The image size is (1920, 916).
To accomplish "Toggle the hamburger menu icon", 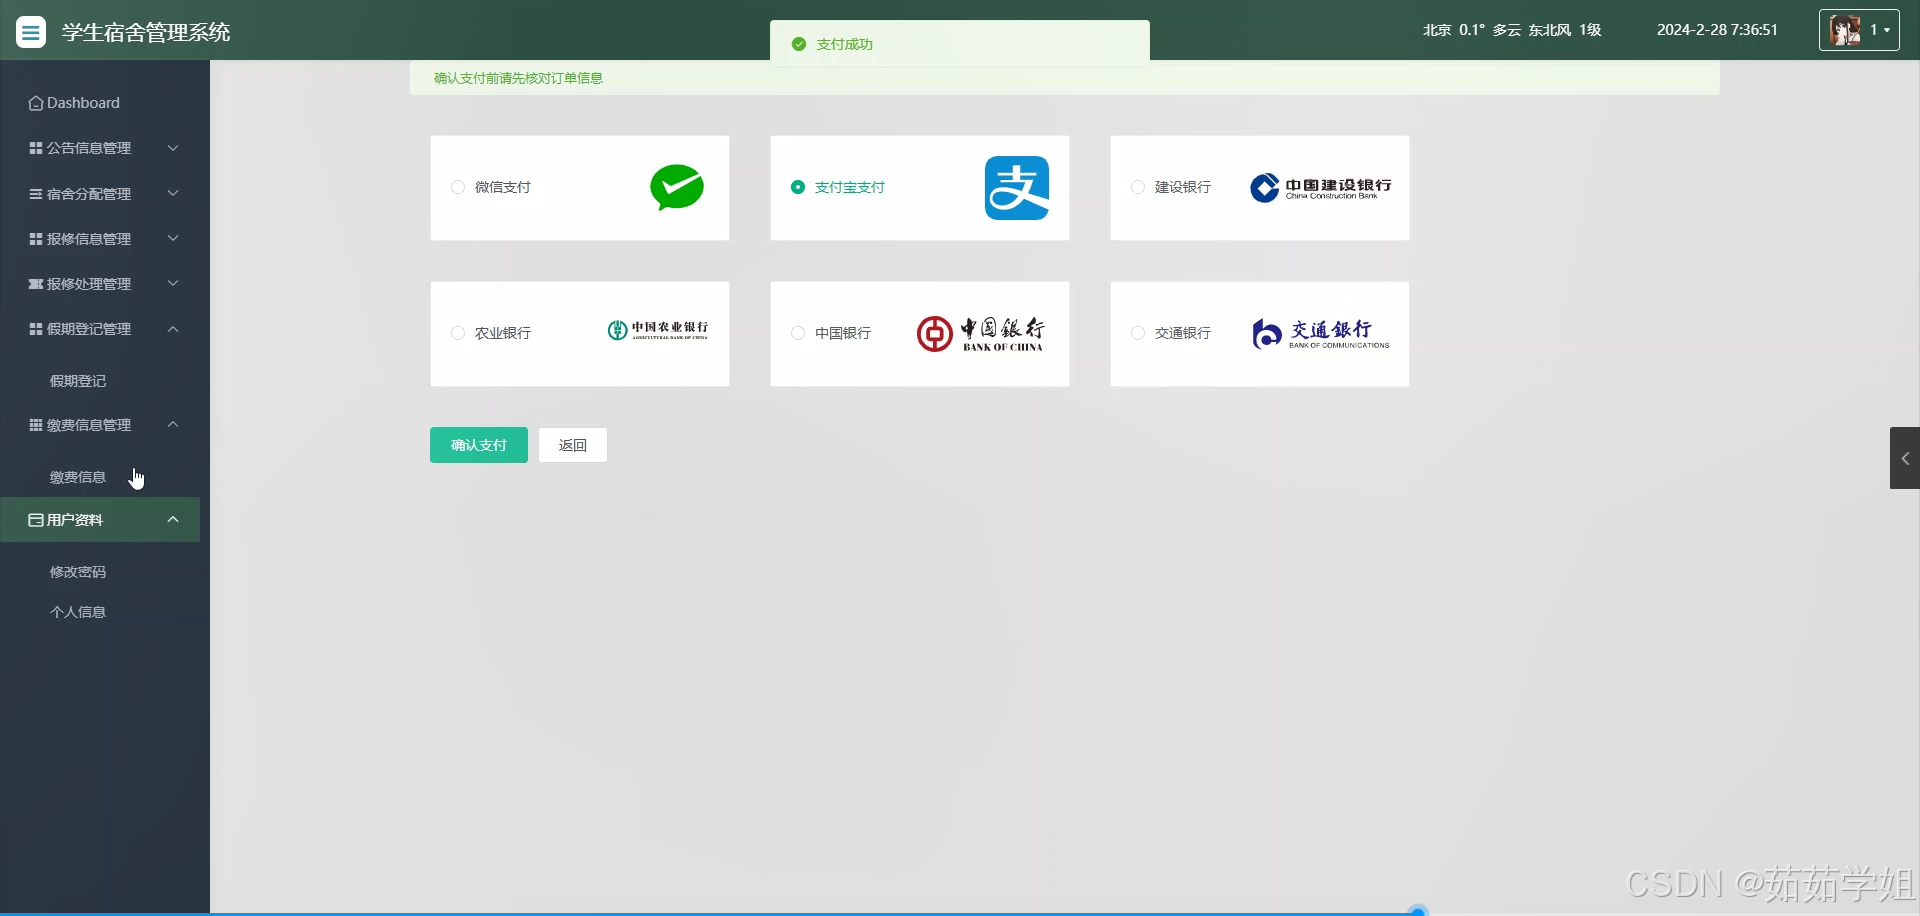I will coord(31,32).
